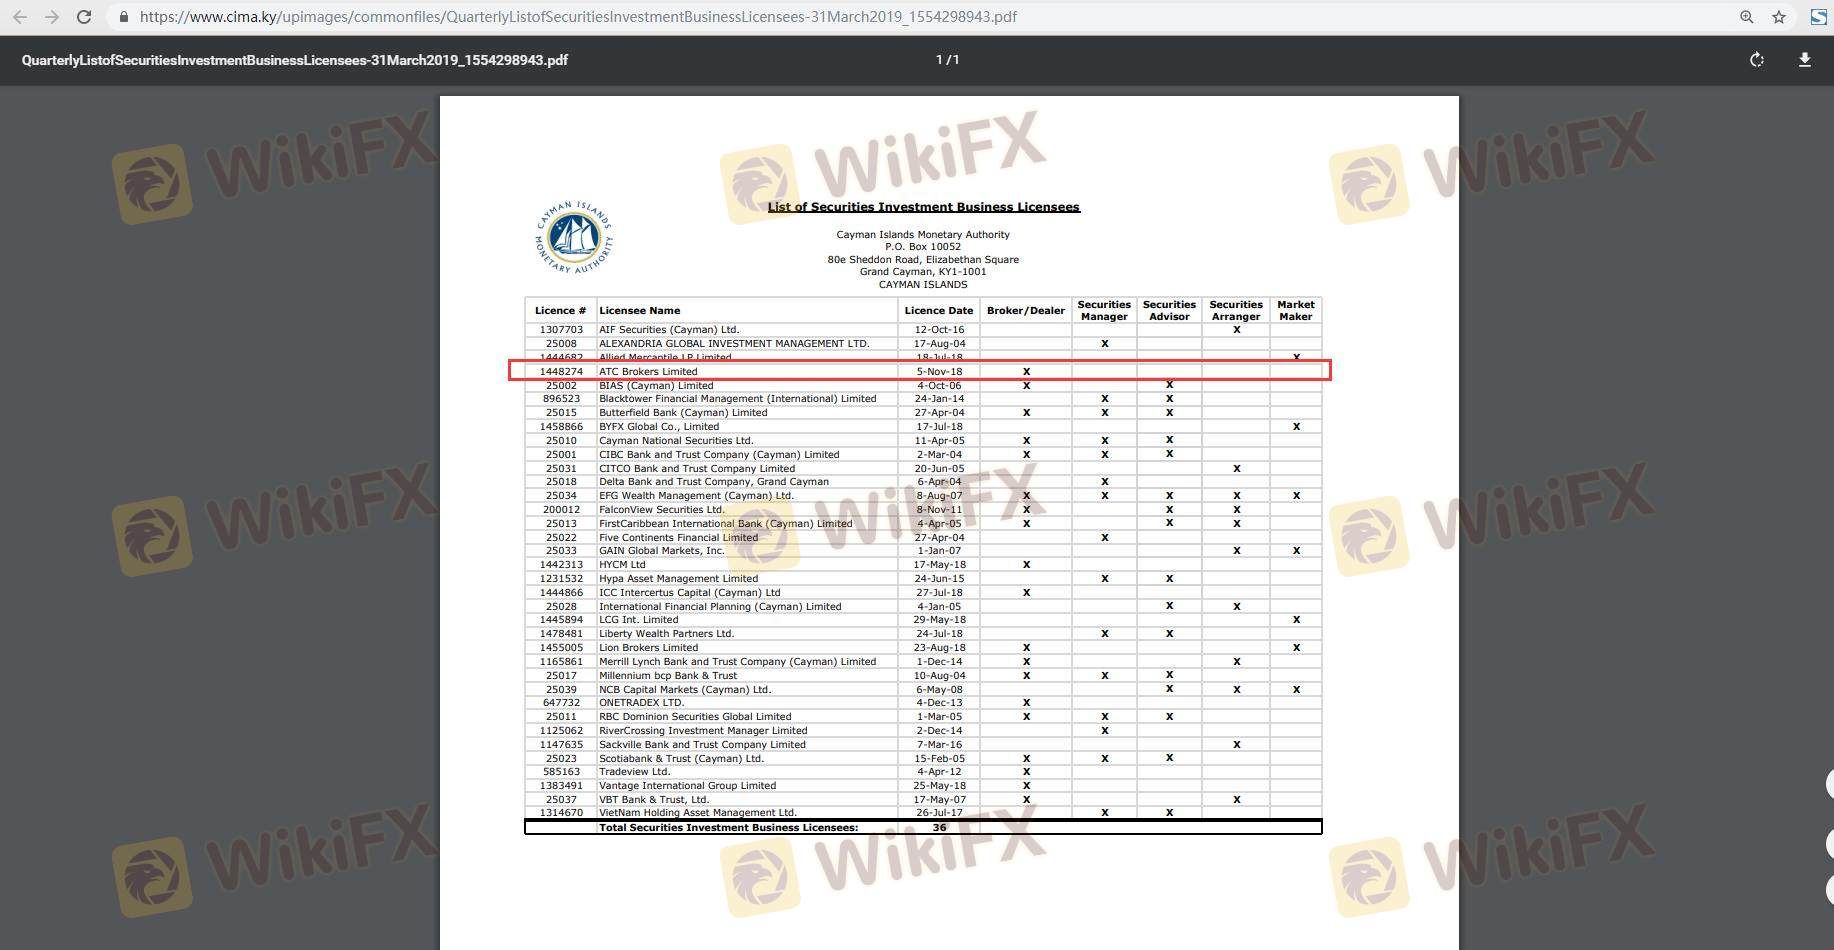
Task: Click the underlined List of Securities heading
Action: (x=923, y=207)
